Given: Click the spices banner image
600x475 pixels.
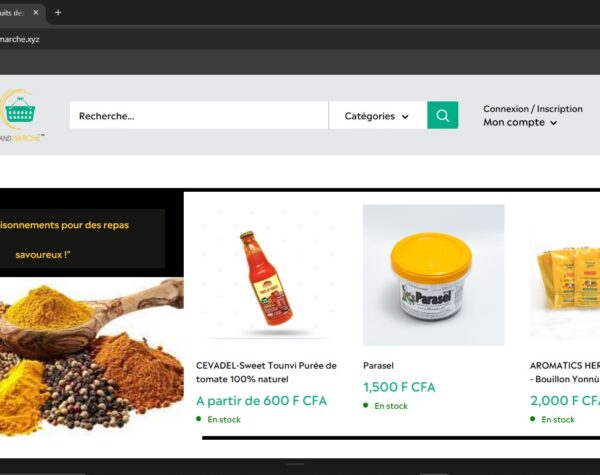Looking at the screenshot, I should 92,357.
